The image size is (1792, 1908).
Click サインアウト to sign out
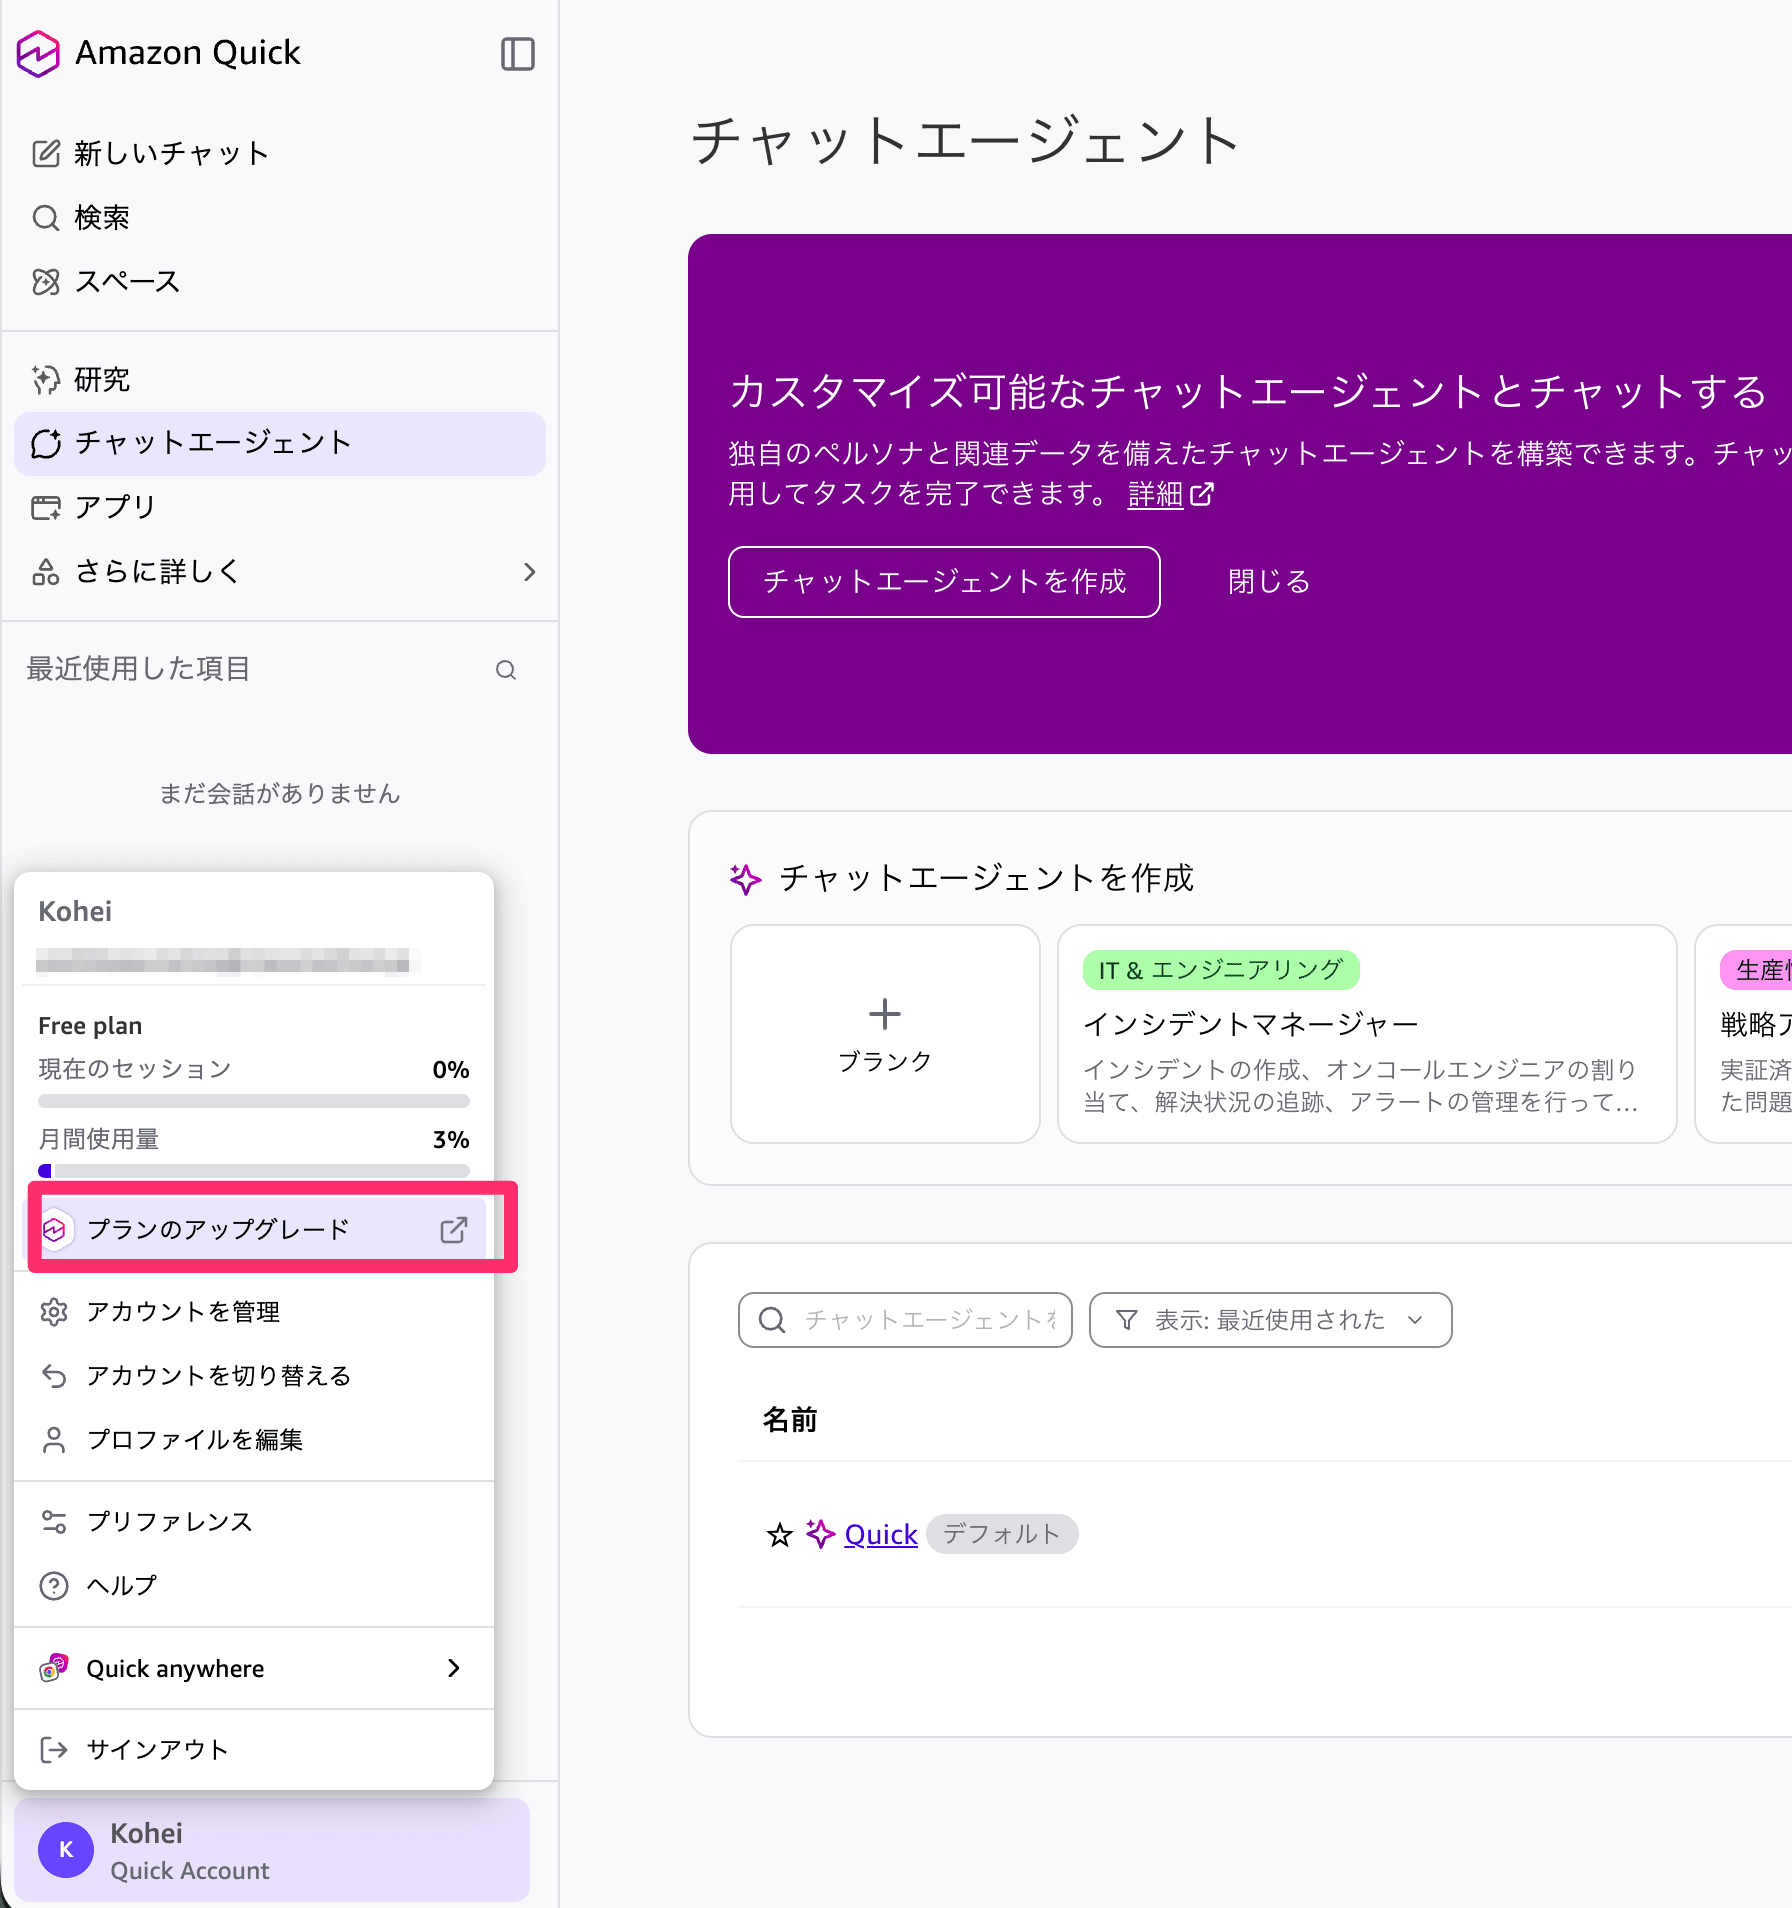coord(254,1749)
